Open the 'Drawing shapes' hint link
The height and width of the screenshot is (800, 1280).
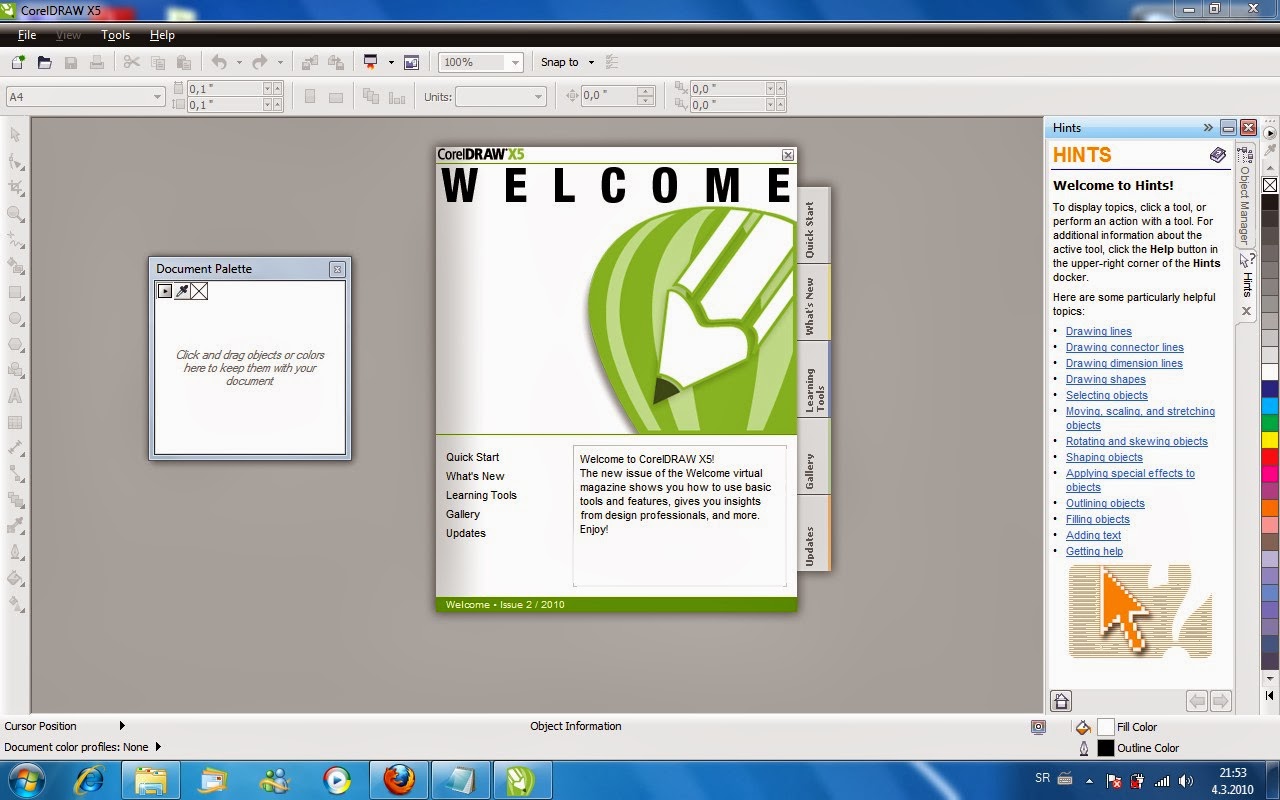click(1106, 379)
